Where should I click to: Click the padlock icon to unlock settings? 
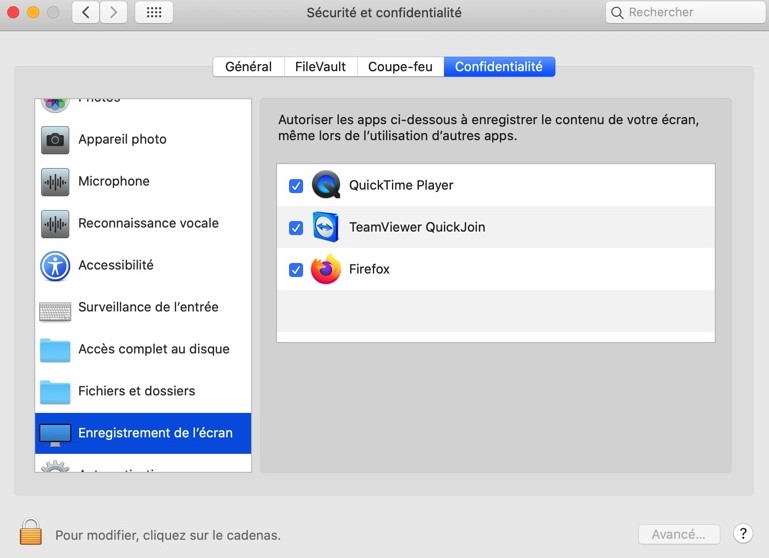(31, 532)
